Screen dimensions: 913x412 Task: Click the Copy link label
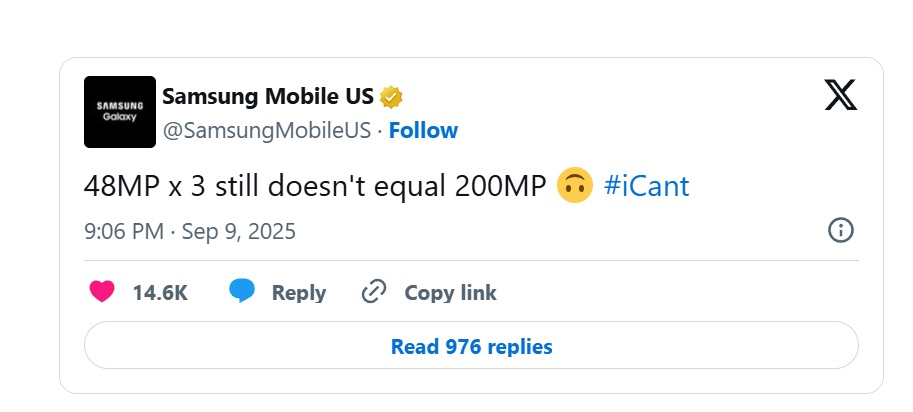(x=451, y=293)
